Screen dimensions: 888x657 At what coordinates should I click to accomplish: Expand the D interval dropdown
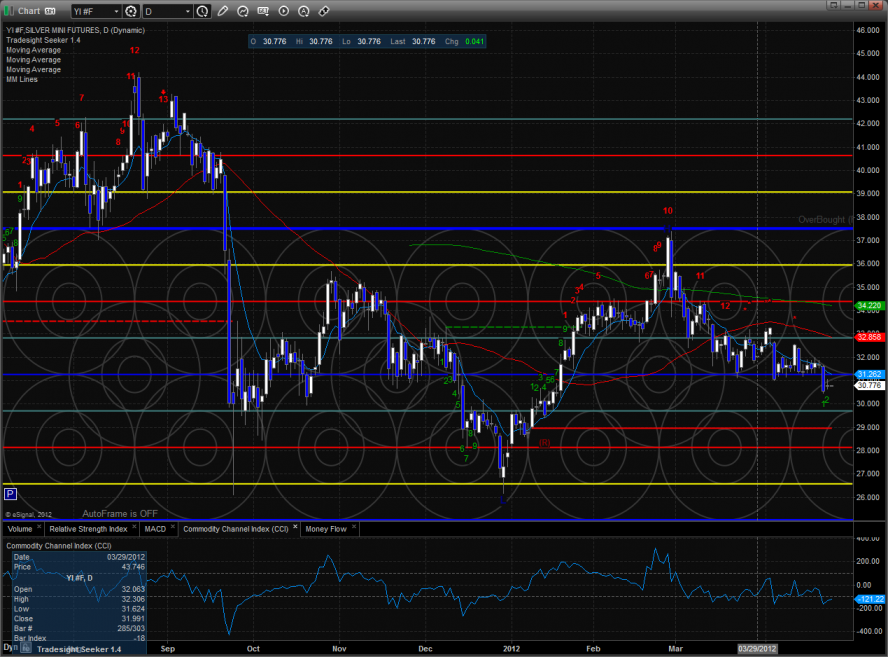coord(187,11)
